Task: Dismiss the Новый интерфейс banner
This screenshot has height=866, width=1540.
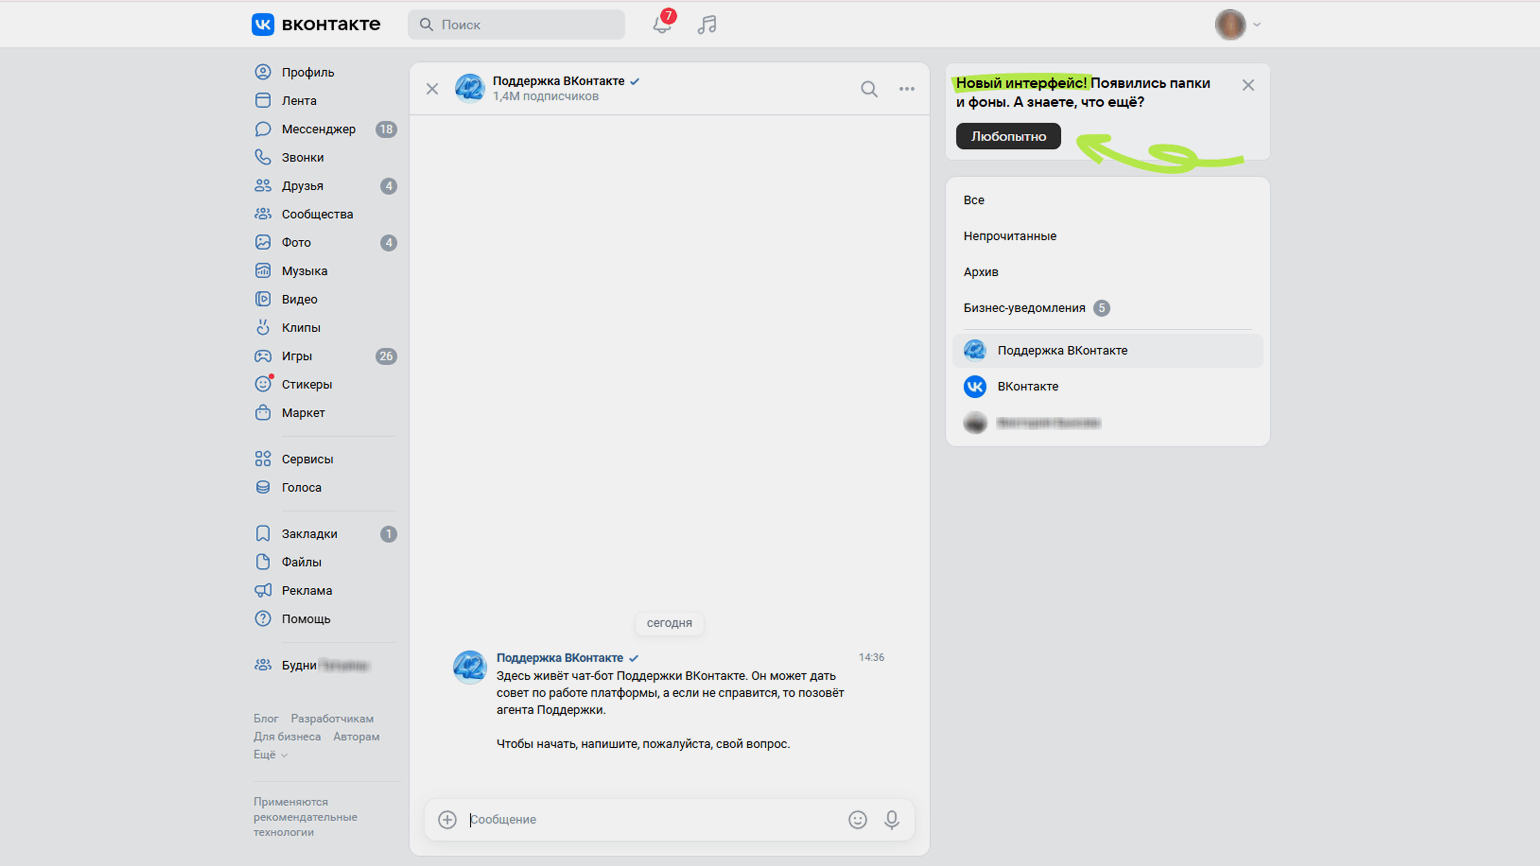Action: pos(1247,85)
